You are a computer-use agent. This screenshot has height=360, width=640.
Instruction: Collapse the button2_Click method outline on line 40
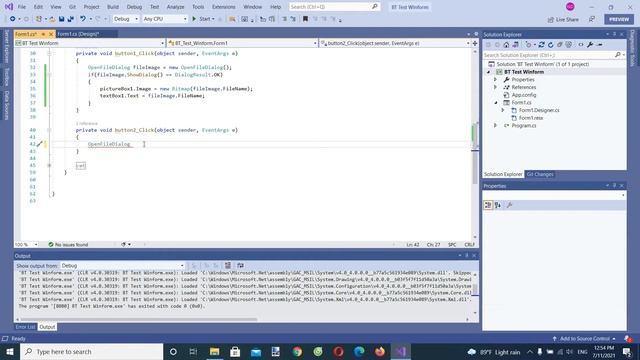(49, 130)
